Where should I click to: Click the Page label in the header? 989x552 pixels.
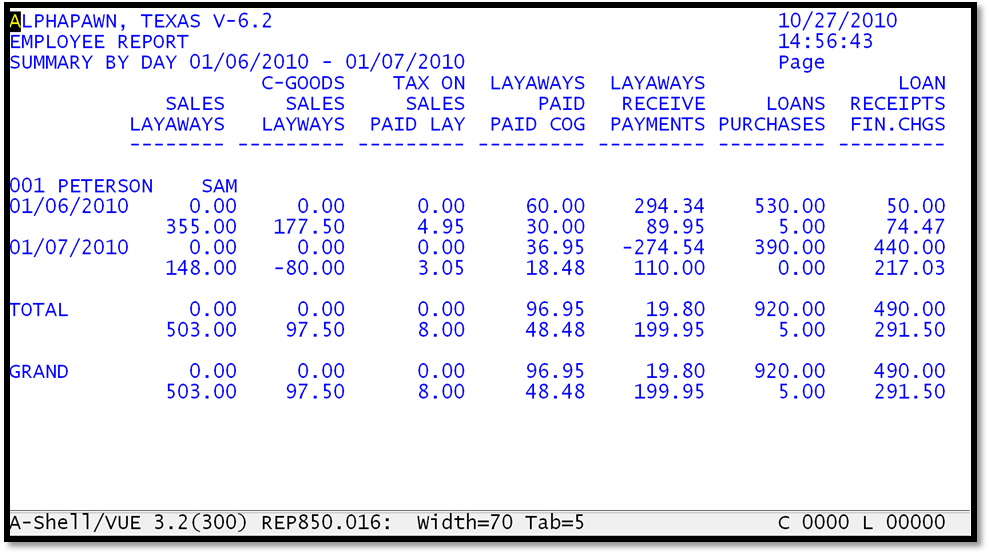(801, 63)
